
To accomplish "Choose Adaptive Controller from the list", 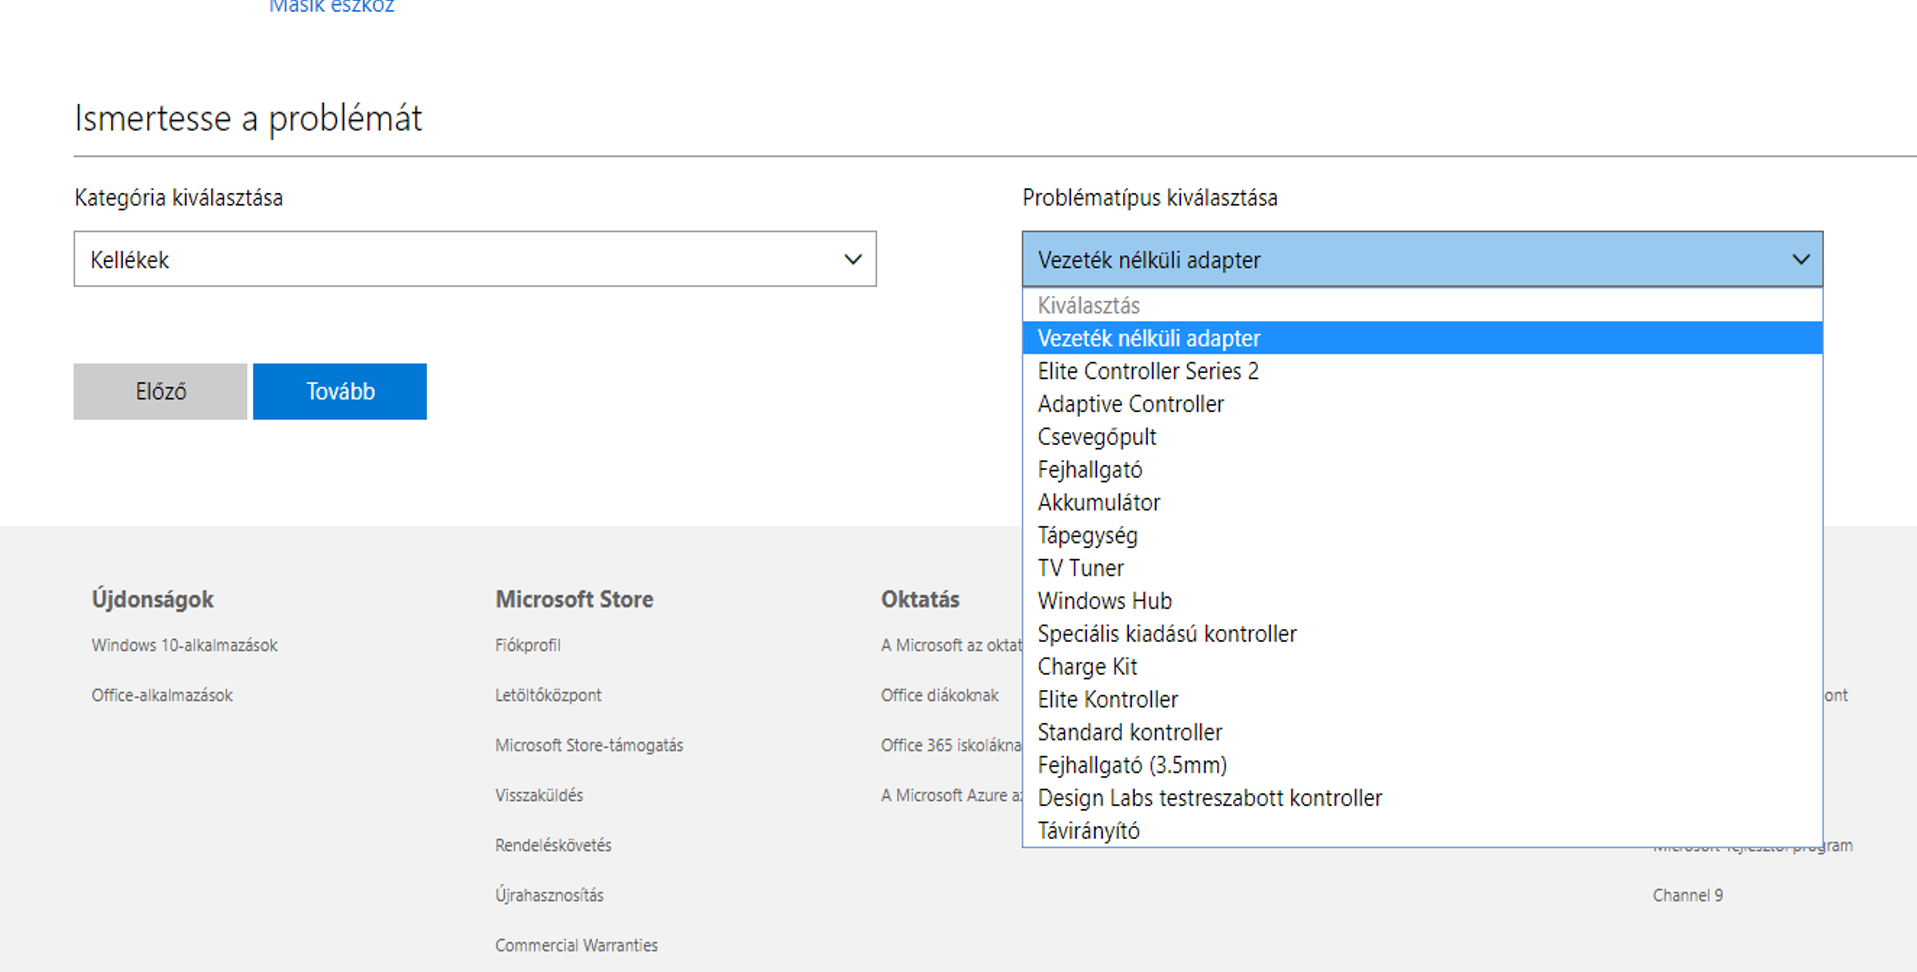I will pos(1130,404).
